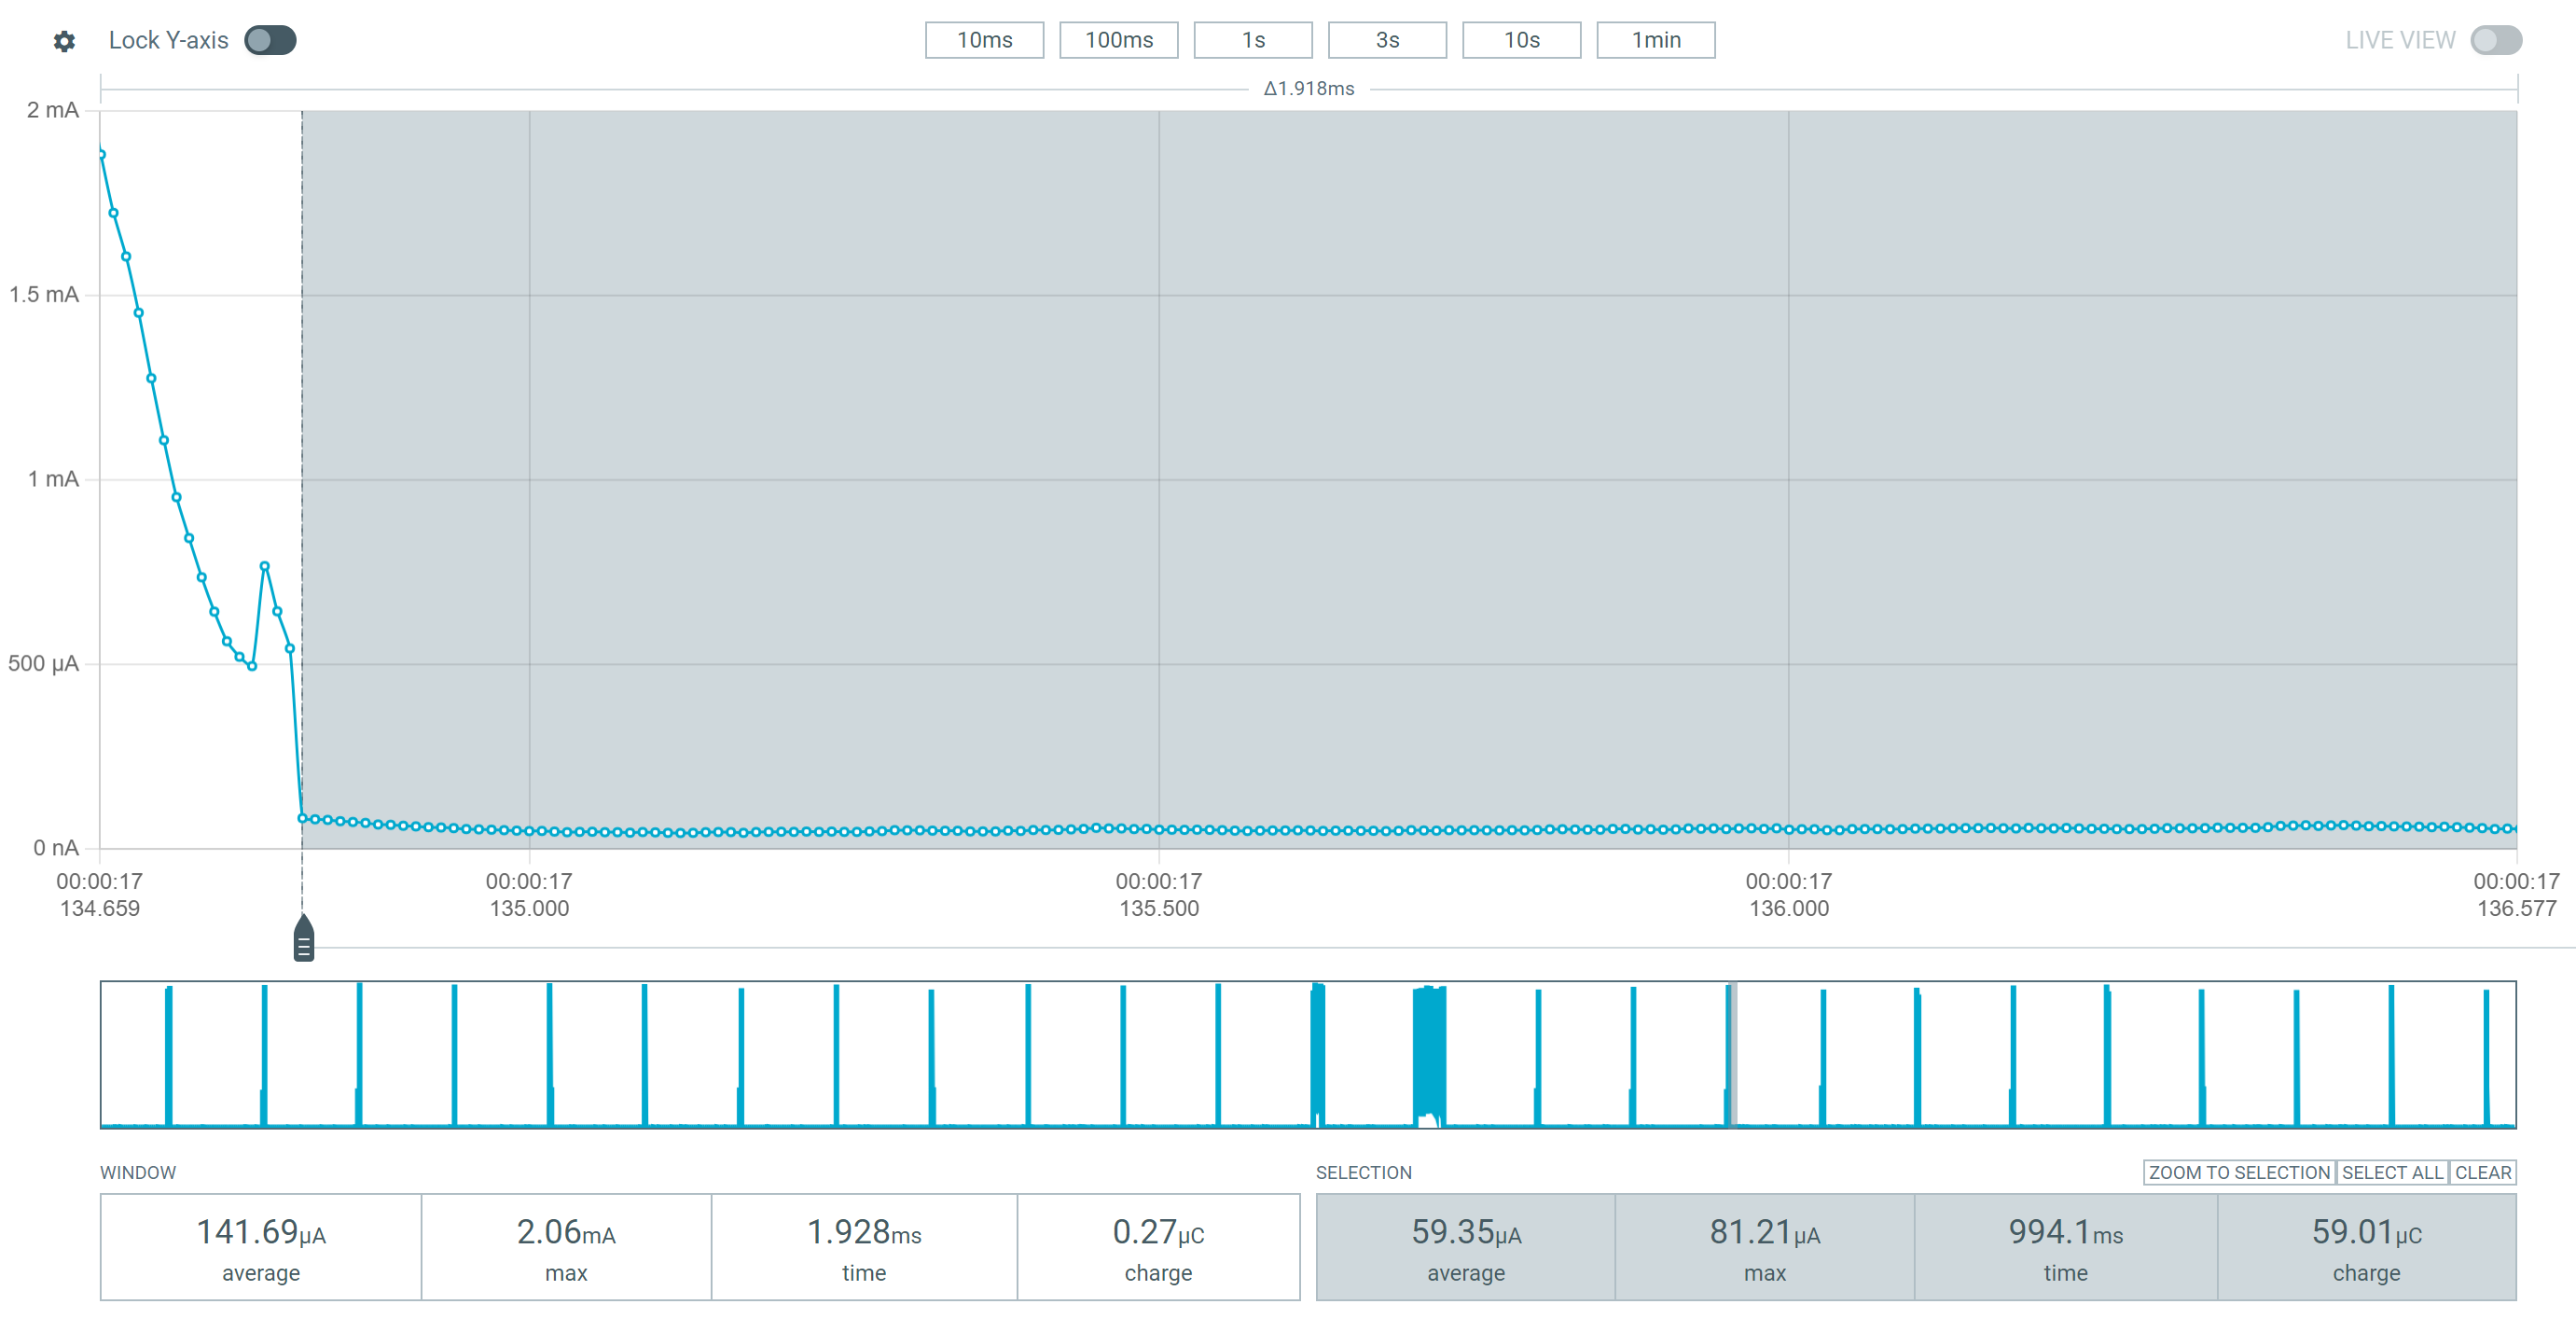Clear the selection with CLEAR
This screenshot has width=2576, height=1332.
(2483, 1172)
